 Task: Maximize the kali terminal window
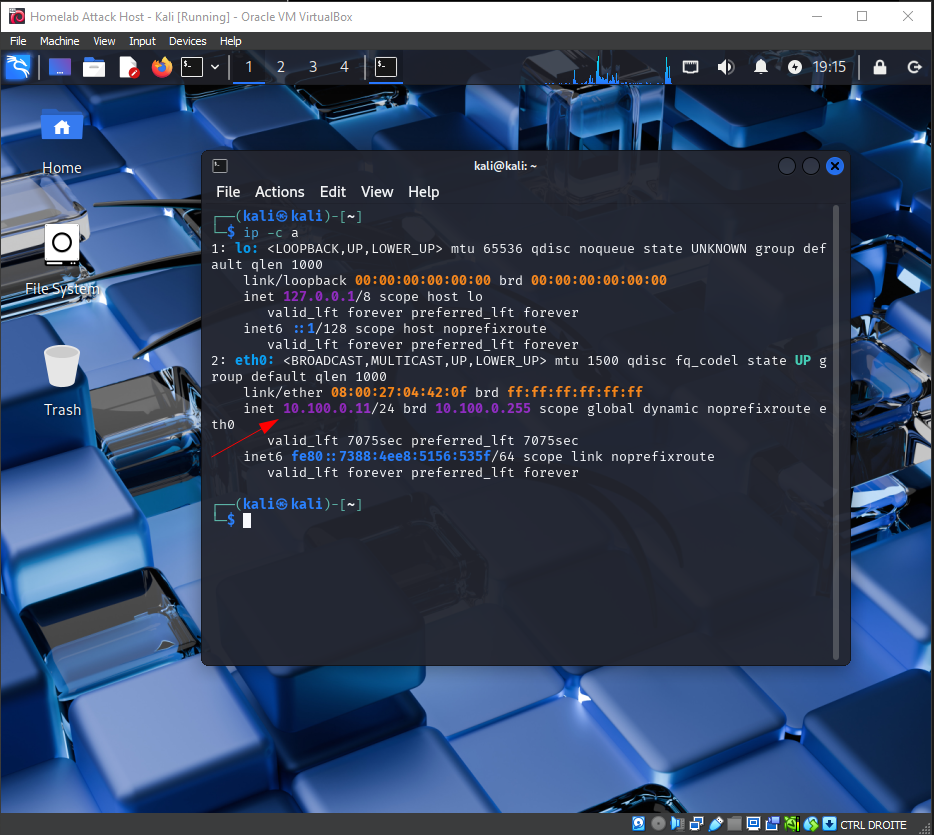pyautogui.click(x=811, y=166)
